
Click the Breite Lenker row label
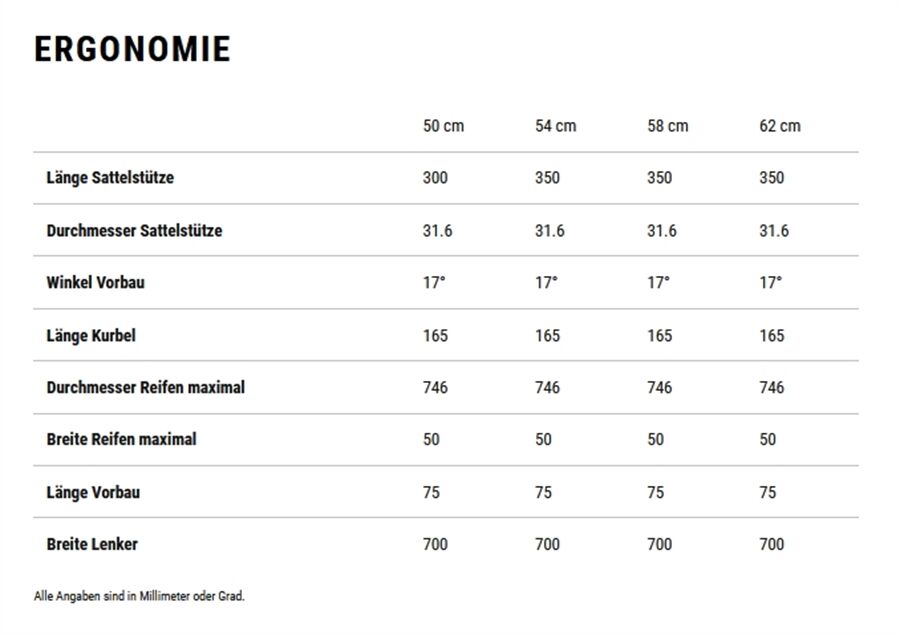coord(92,544)
